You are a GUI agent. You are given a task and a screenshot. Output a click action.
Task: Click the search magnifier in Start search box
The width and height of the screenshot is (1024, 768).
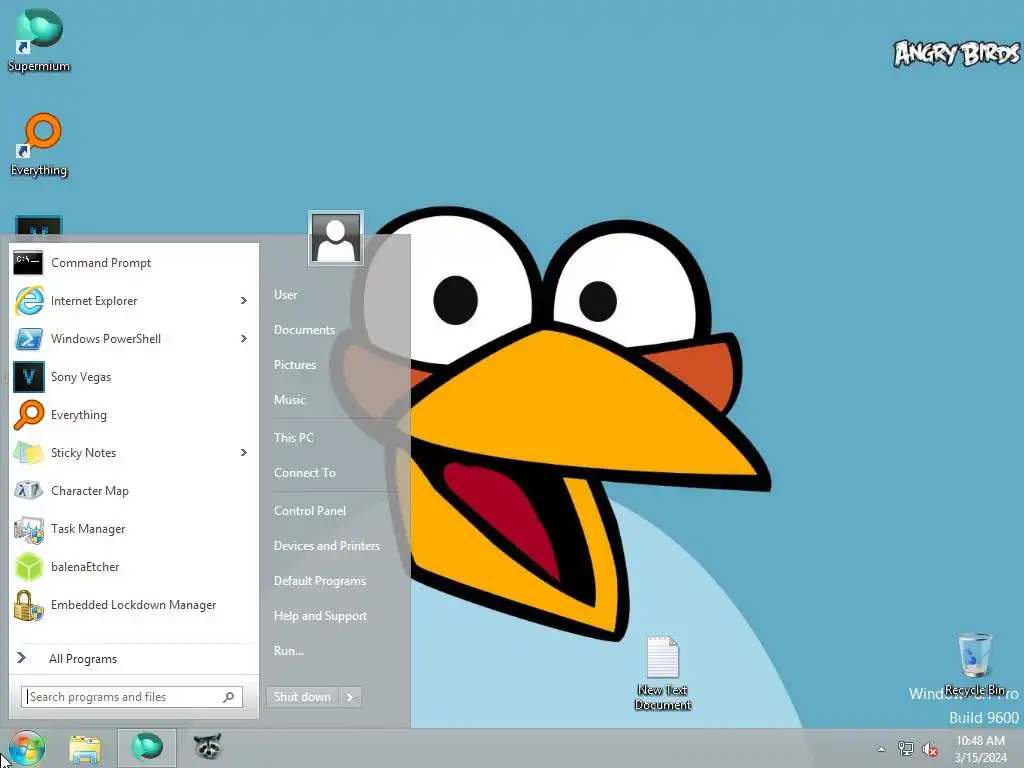229,697
